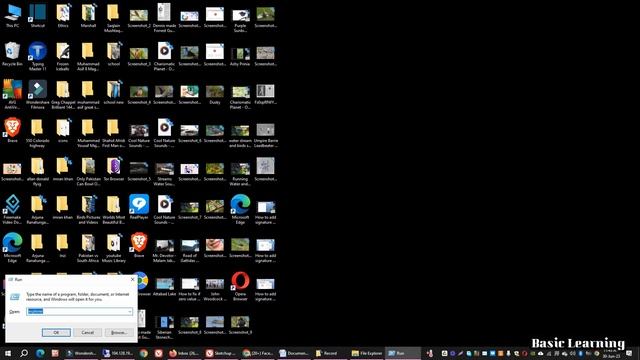640x360 pixels.
Task: Switch to Document taskbar button
Action: [x=293, y=353]
